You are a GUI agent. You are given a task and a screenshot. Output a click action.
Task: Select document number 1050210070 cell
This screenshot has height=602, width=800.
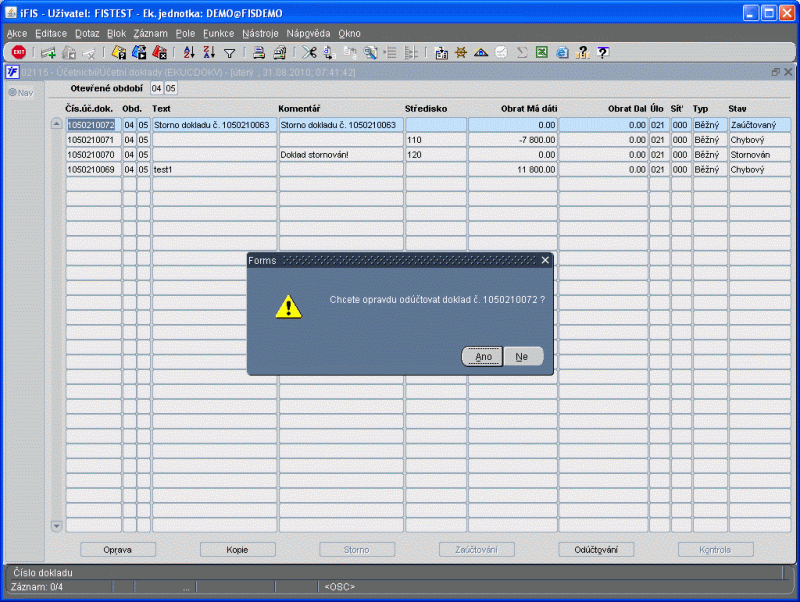pos(93,155)
